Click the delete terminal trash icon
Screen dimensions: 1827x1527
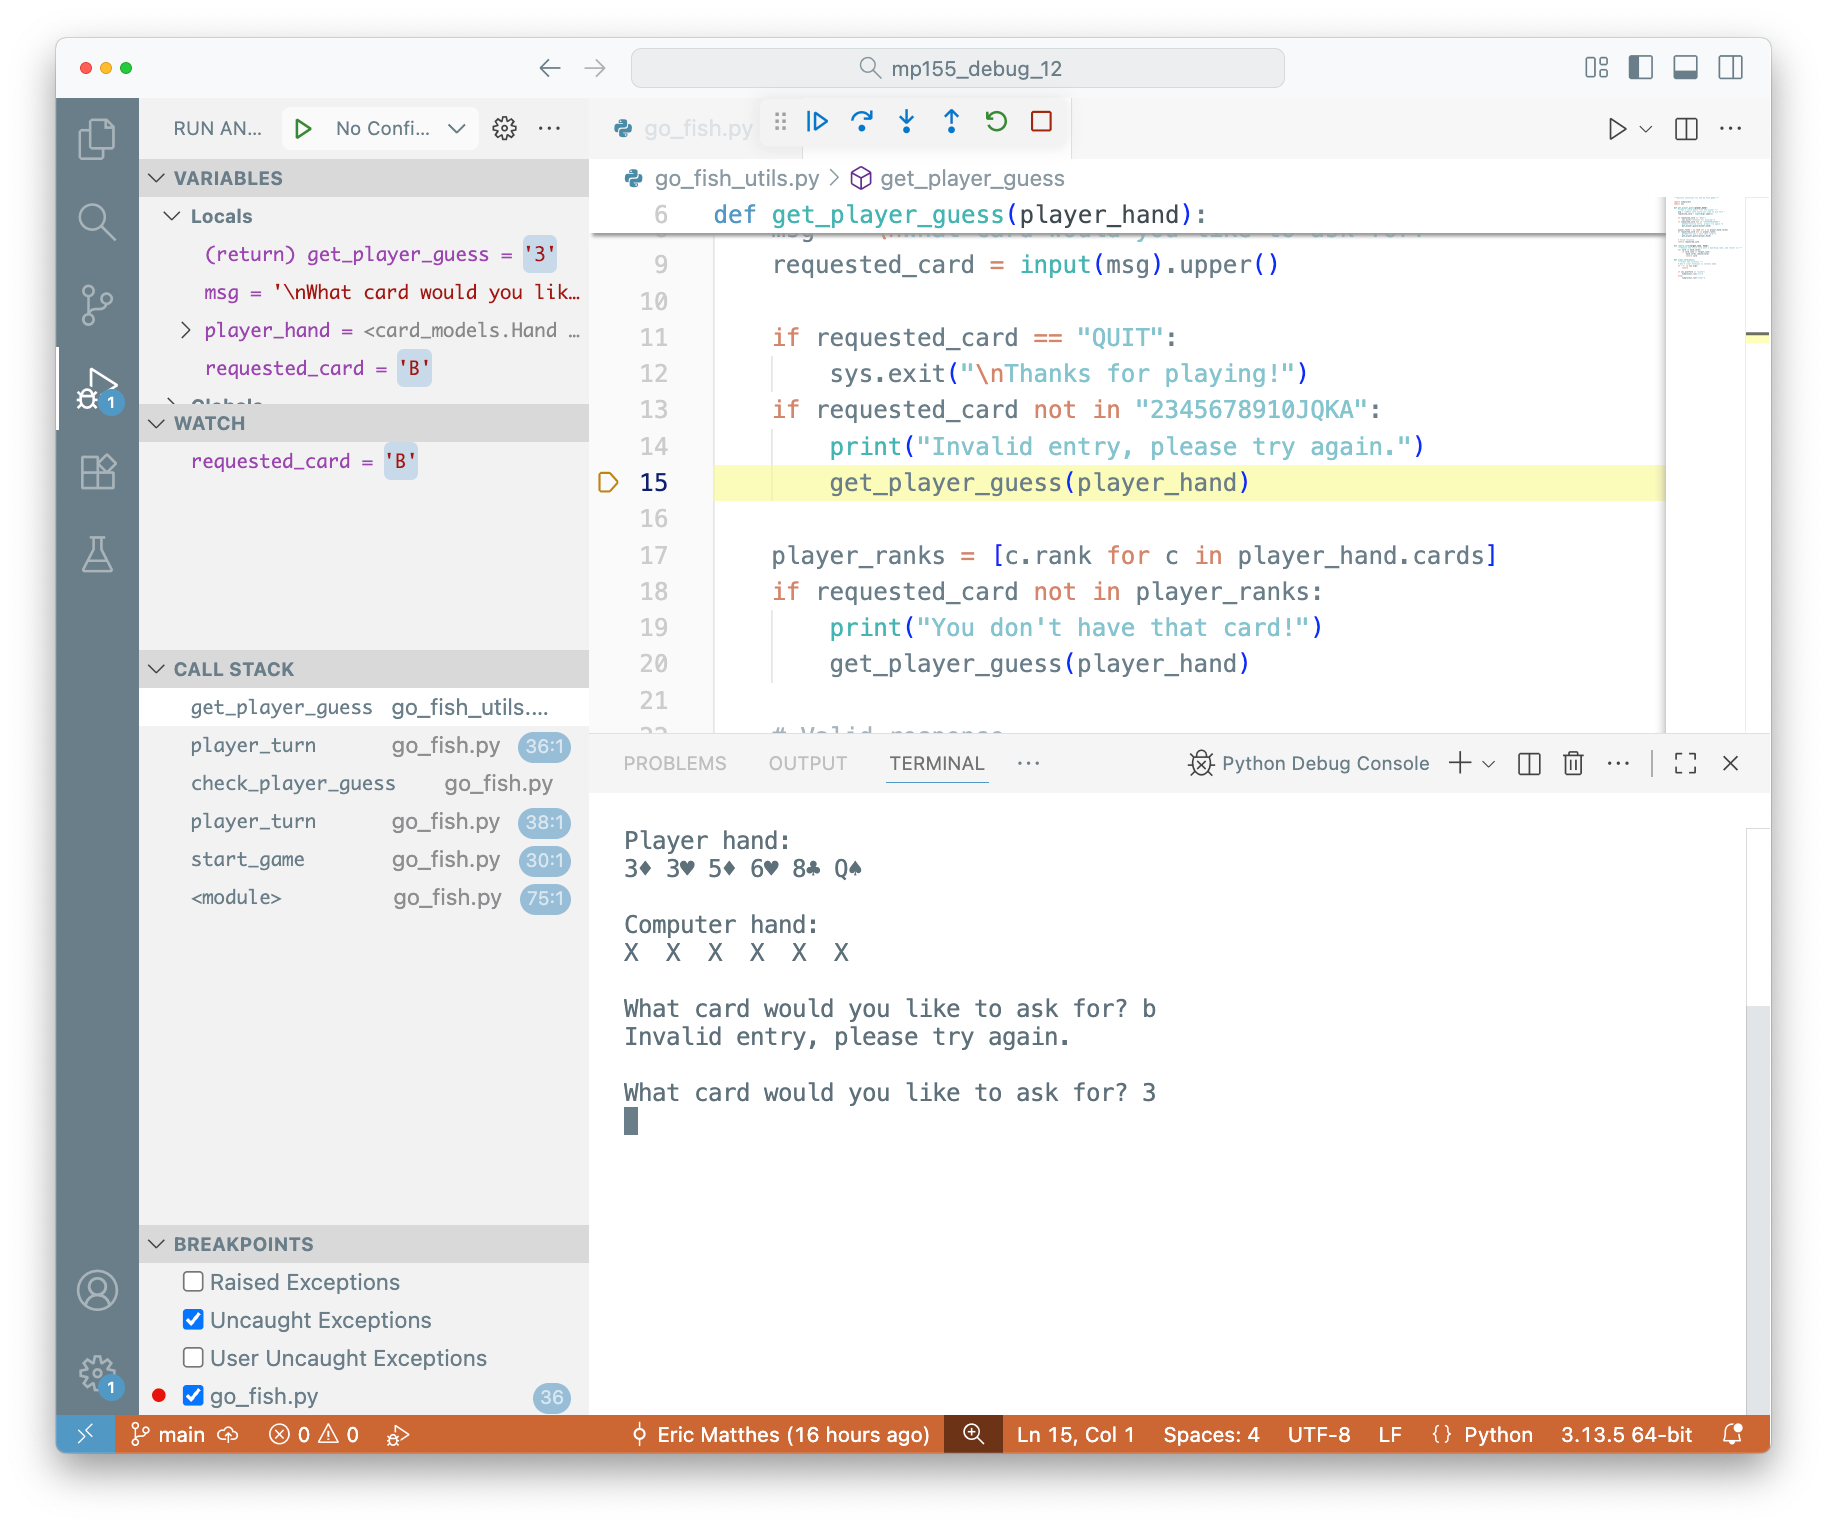click(1573, 763)
